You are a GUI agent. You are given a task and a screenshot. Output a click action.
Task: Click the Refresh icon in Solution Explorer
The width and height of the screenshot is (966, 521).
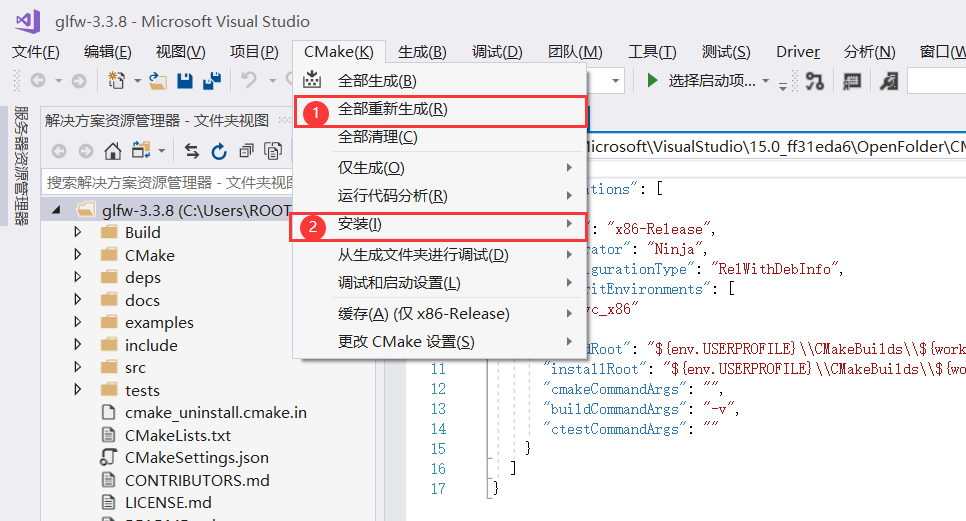(218, 151)
